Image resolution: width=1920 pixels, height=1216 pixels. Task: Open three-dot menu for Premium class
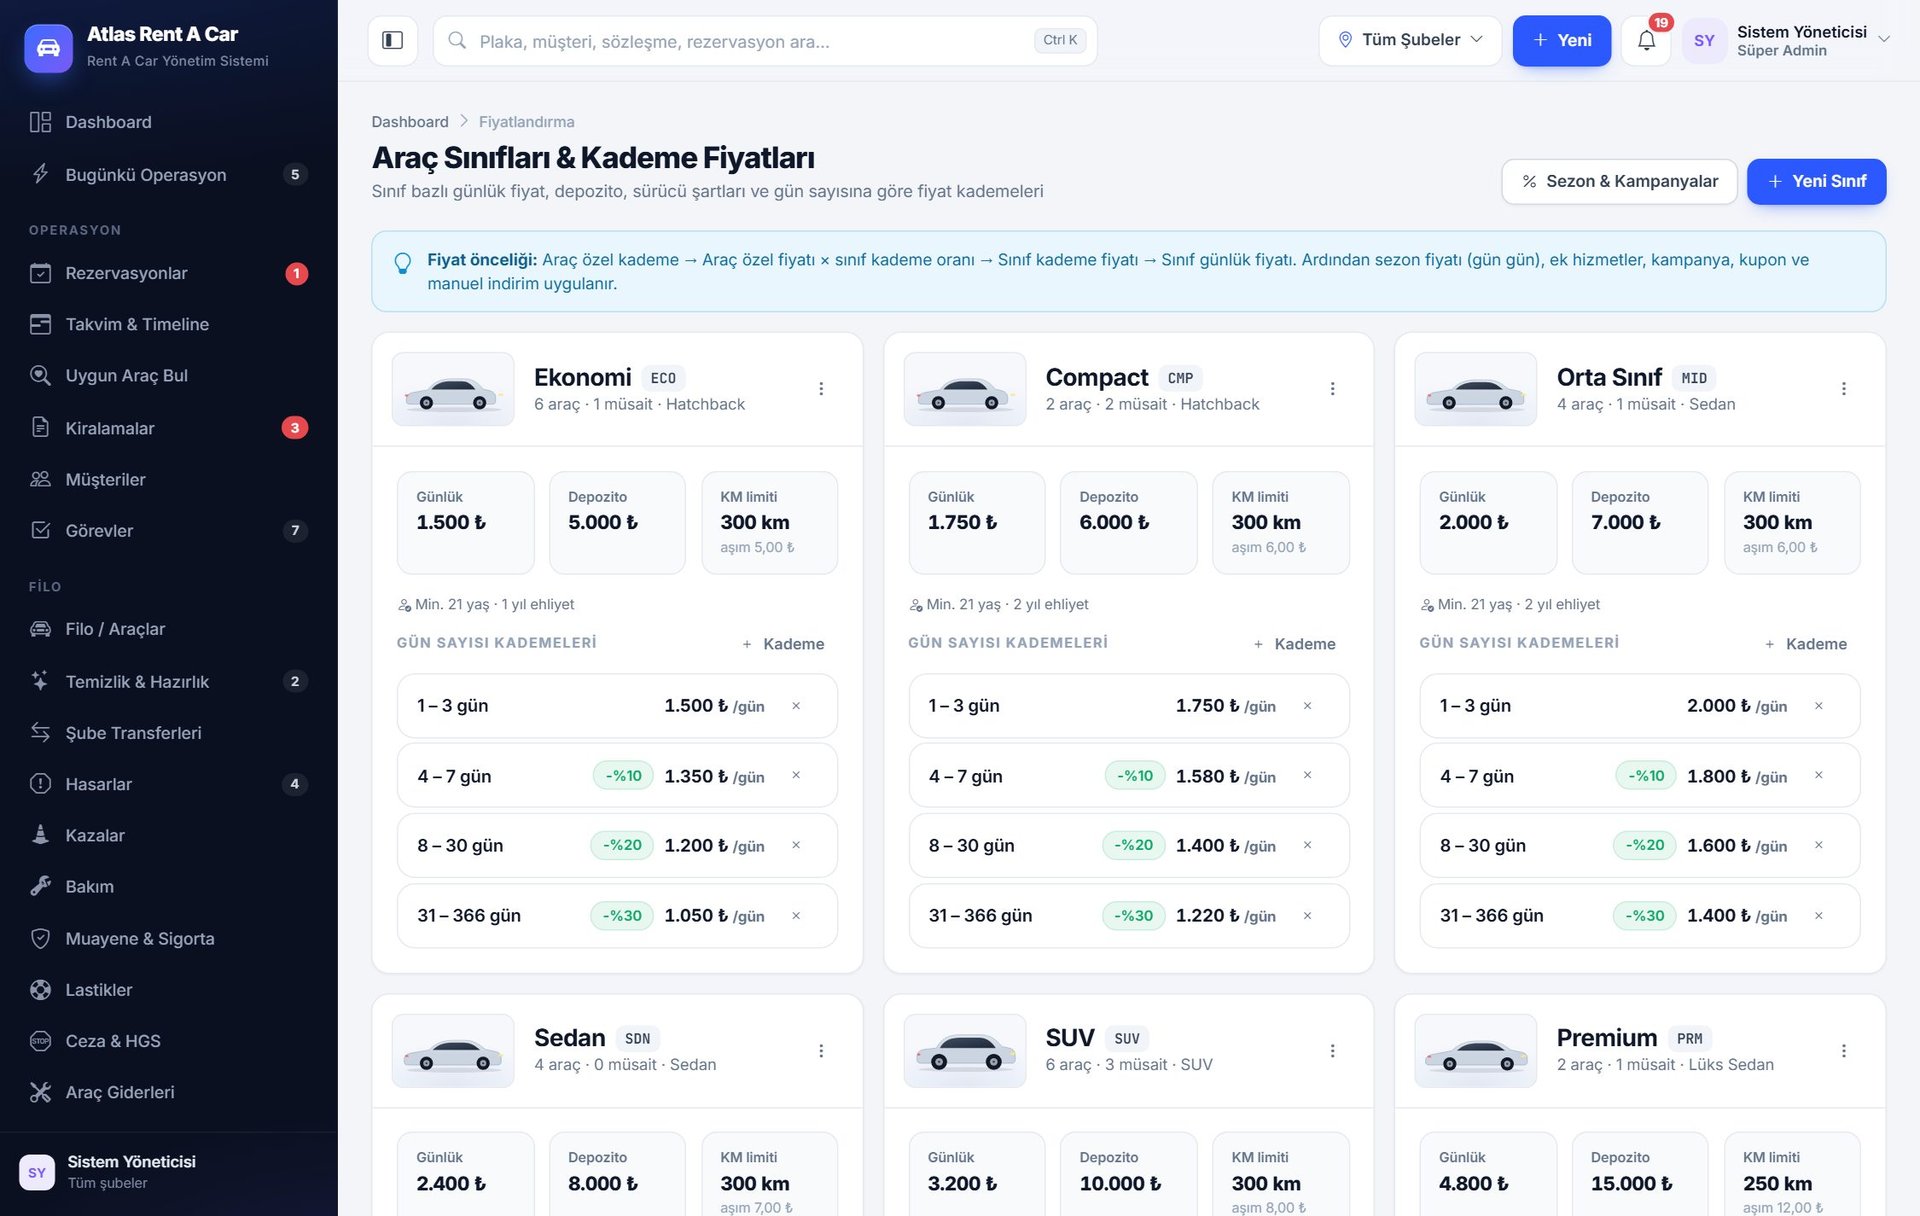(x=1843, y=1050)
